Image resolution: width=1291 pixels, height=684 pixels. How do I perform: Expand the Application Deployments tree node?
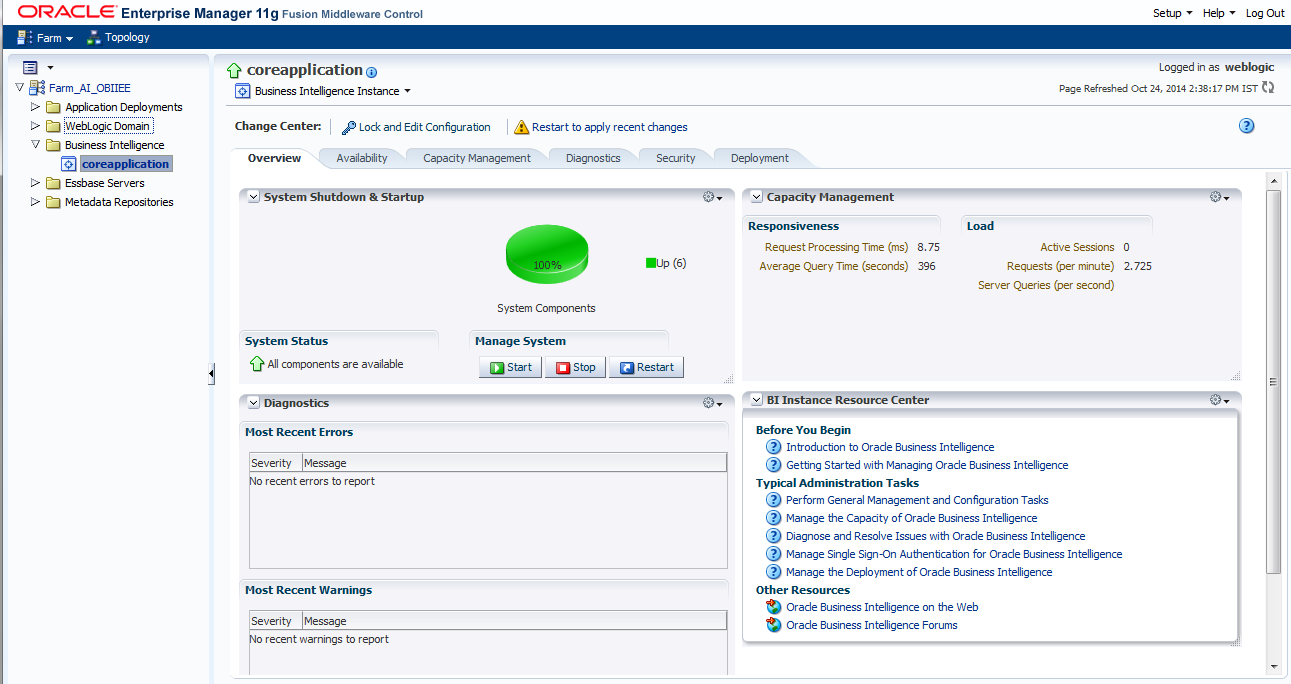tap(36, 107)
